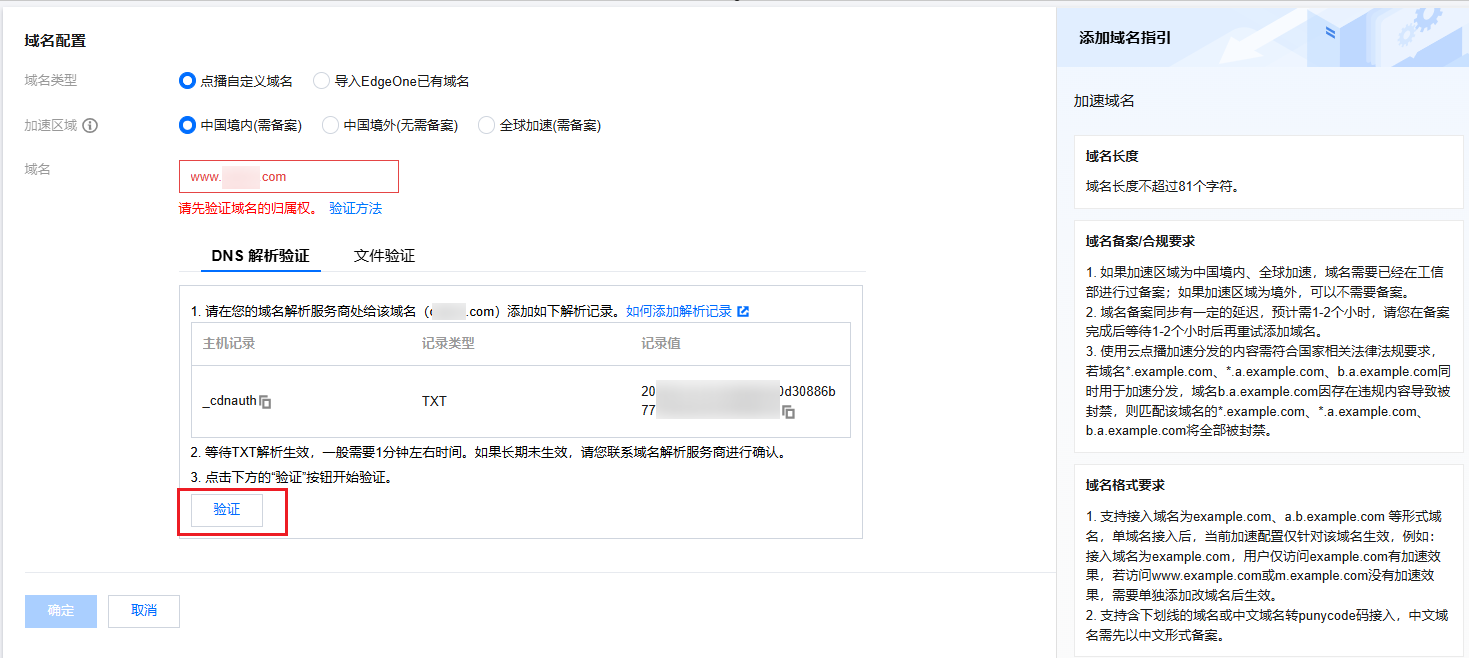This screenshot has height=658, width=1469.
Task: Click the 添加域名指引 panel title
Action: coord(1125,38)
